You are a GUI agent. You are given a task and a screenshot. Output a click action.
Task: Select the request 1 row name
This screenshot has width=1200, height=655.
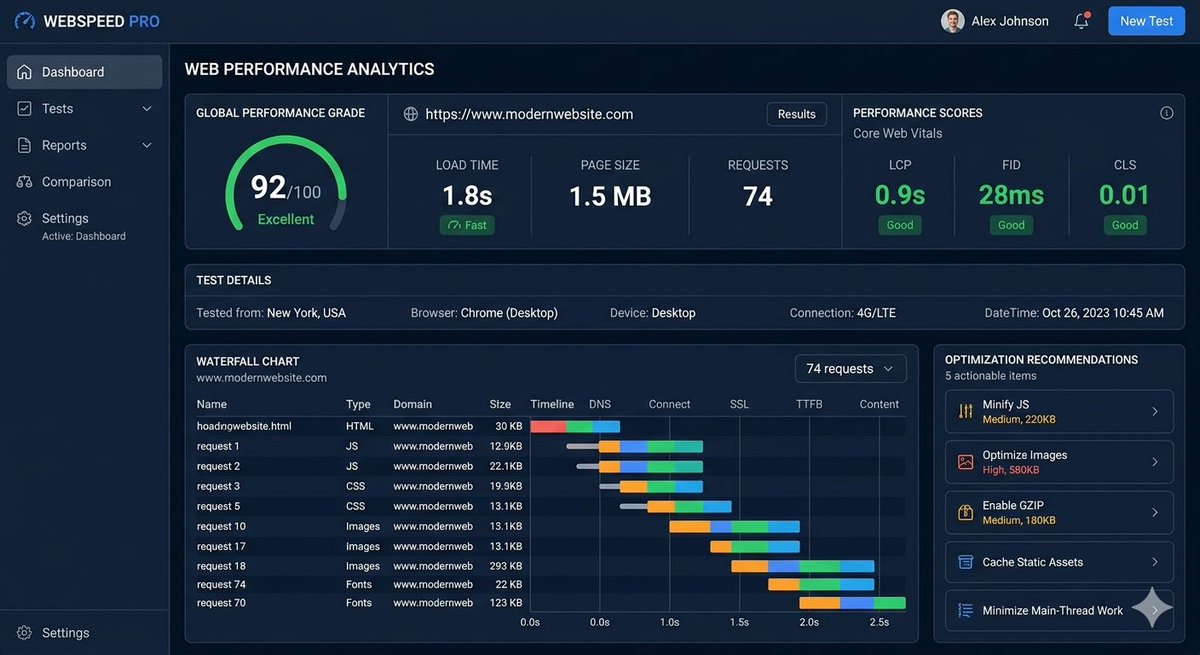tap(218, 446)
